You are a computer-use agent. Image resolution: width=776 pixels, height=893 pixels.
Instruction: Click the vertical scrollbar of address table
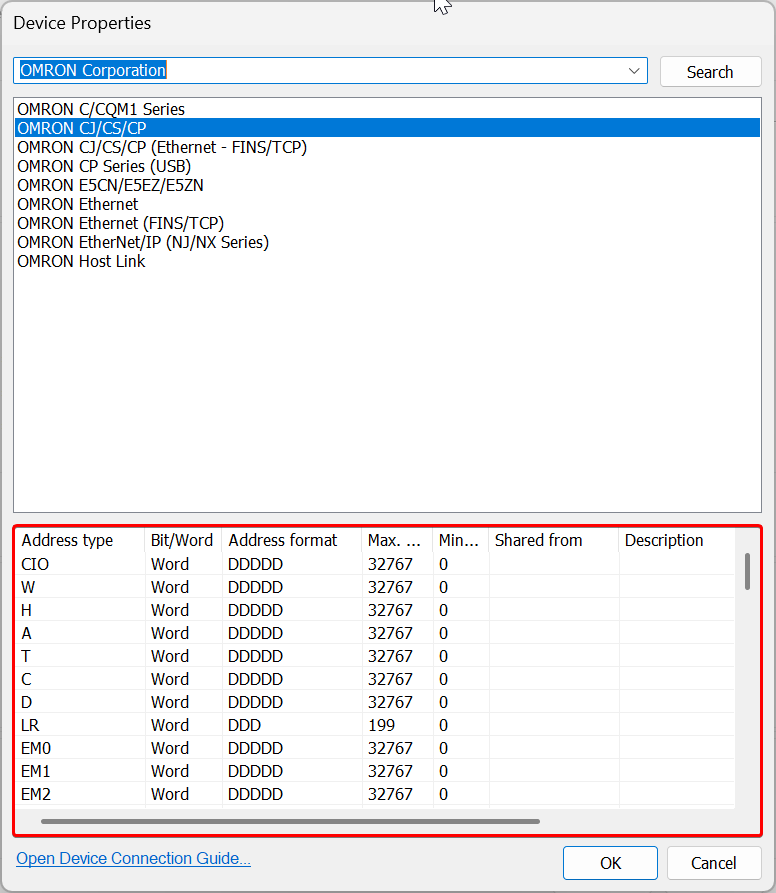click(x=747, y=571)
